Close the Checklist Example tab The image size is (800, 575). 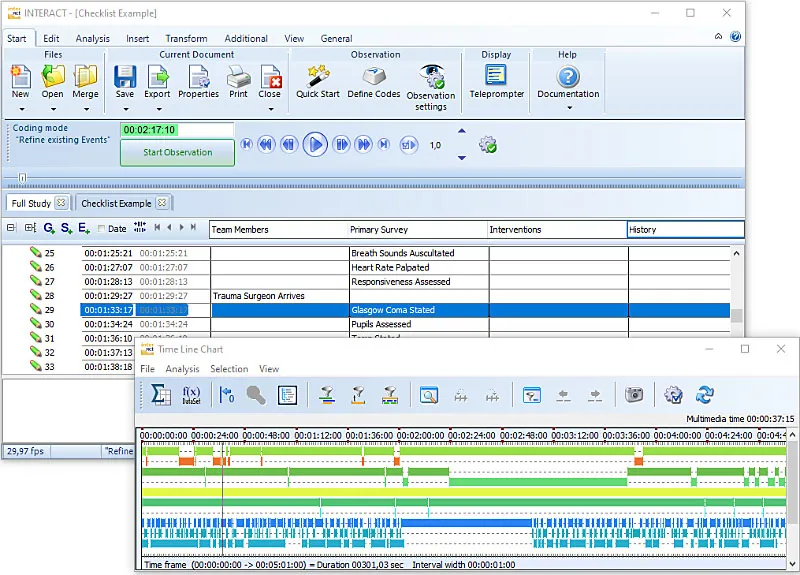[x=162, y=203]
